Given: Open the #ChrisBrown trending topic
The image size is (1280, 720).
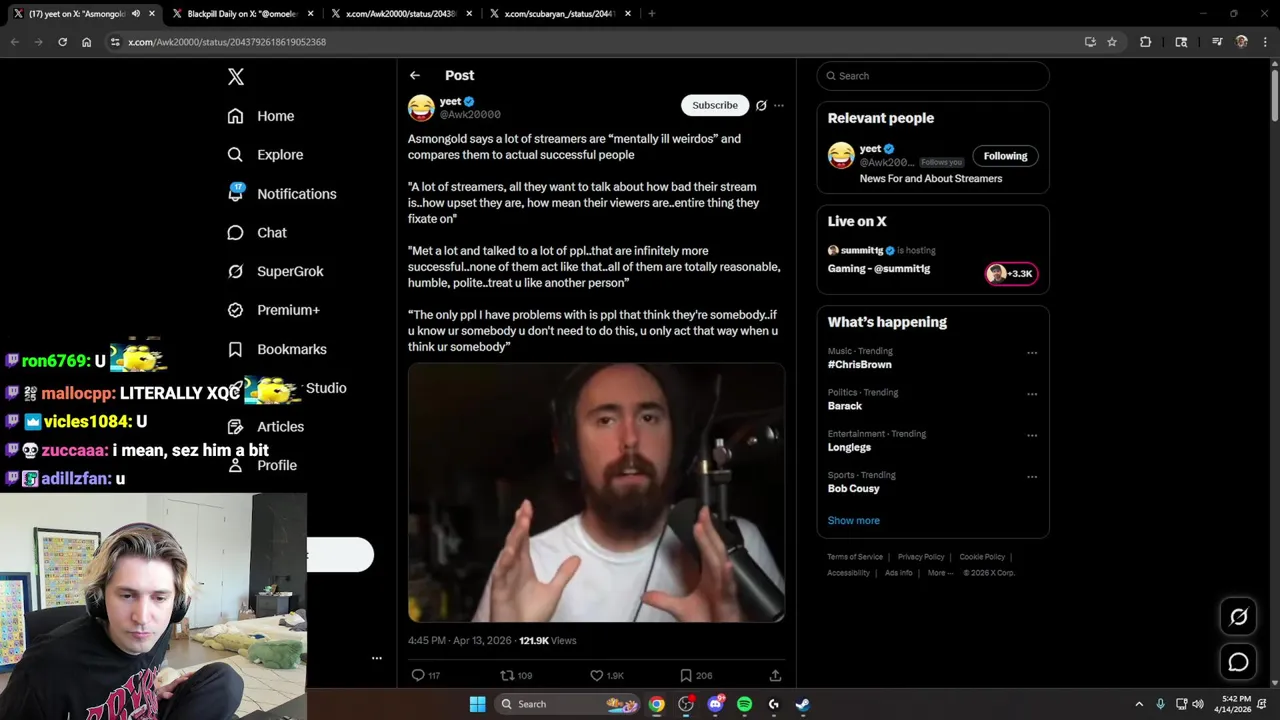Looking at the screenshot, I should click(860, 365).
